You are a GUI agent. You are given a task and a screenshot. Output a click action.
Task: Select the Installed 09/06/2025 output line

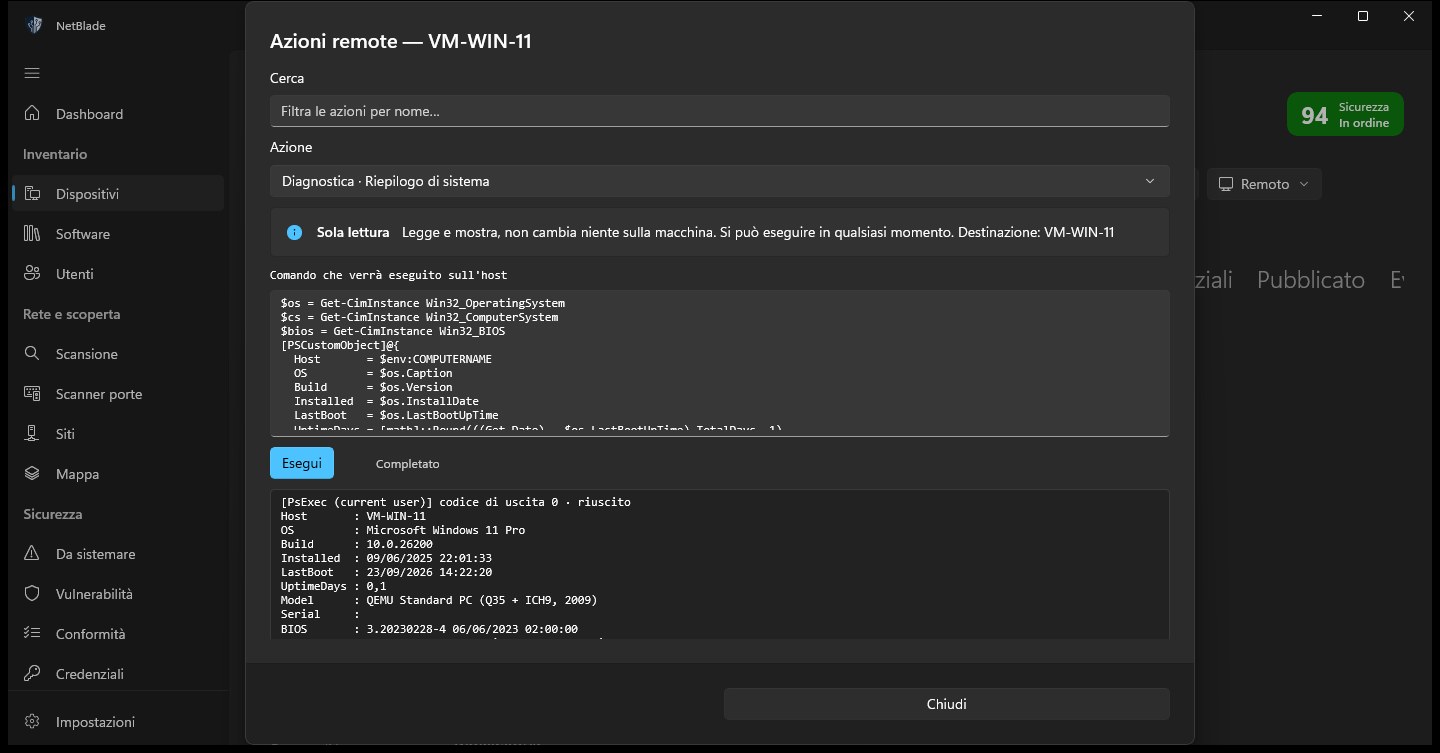[386, 558]
